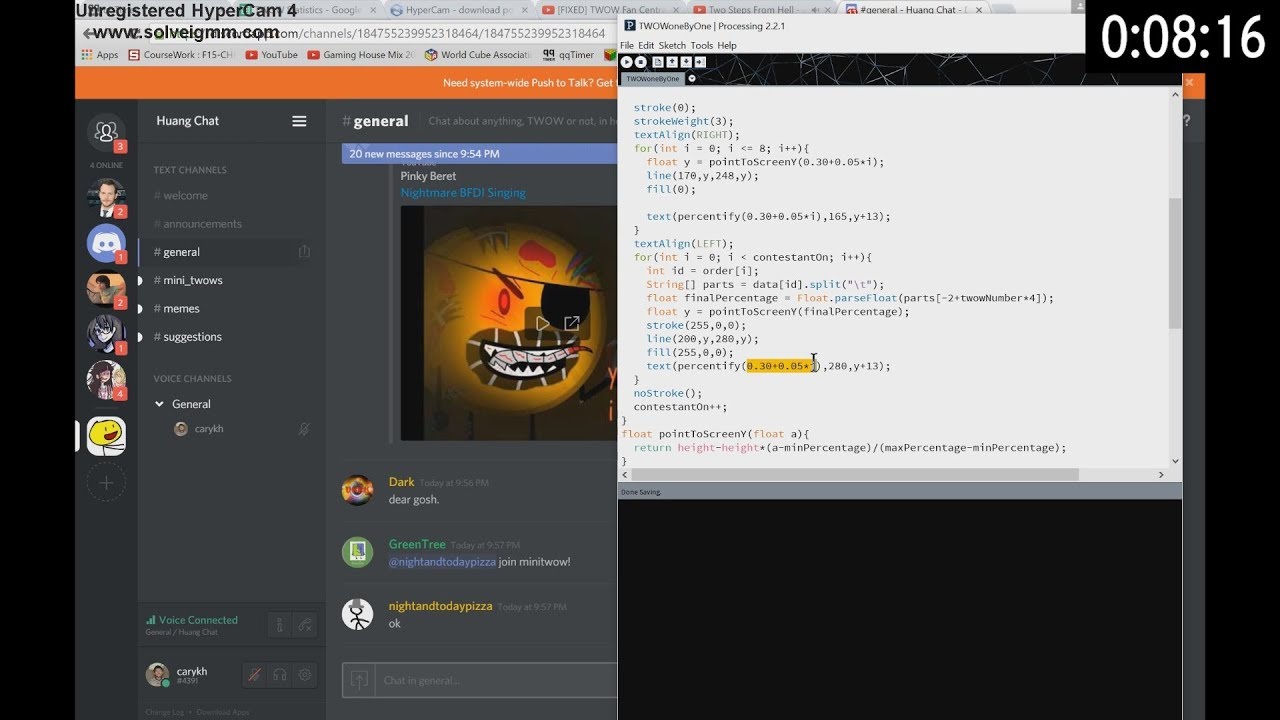
Task: Open the Sketch menu in Processing
Action: pyautogui.click(x=672, y=45)
